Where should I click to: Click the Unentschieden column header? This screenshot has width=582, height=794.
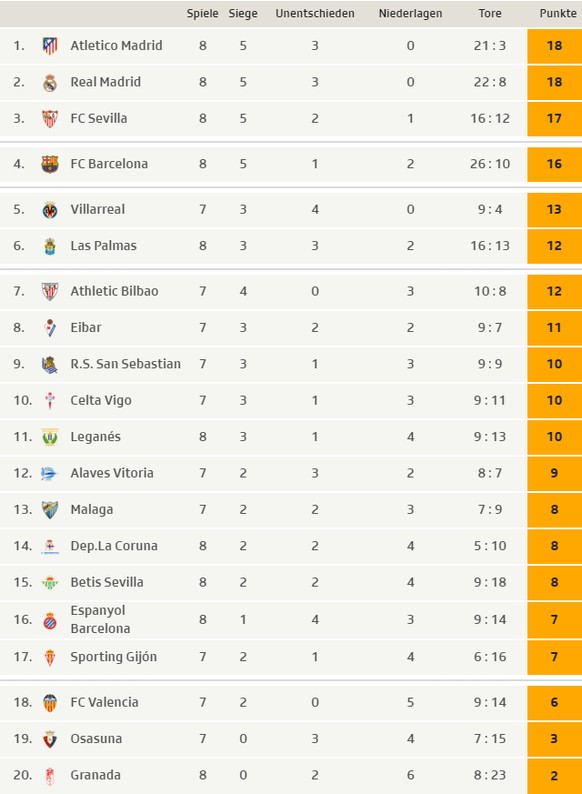tap(315, 14)
